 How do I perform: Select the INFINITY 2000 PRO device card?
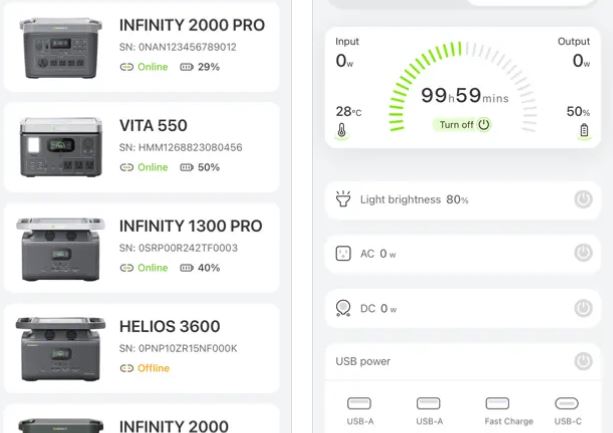coord(141,45)
